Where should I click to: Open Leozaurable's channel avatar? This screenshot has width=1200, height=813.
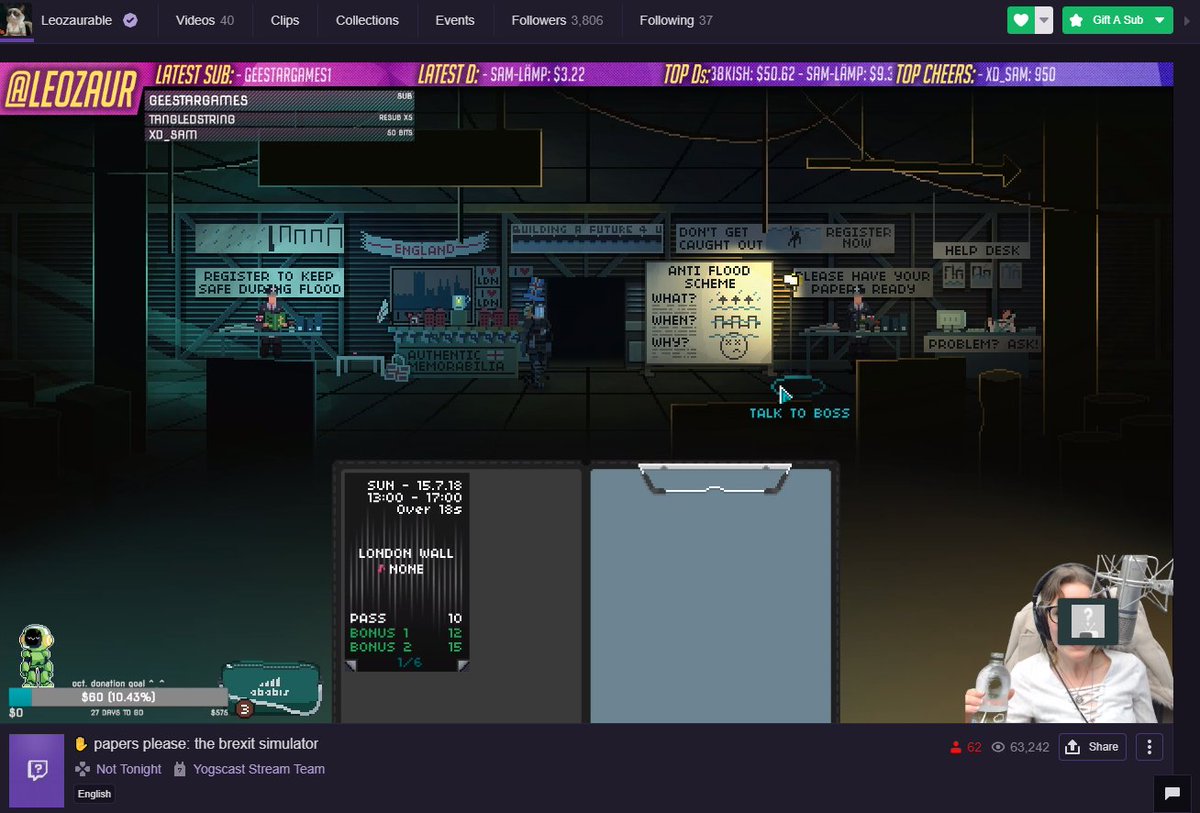pyautogui.click(x=17, y=19)
